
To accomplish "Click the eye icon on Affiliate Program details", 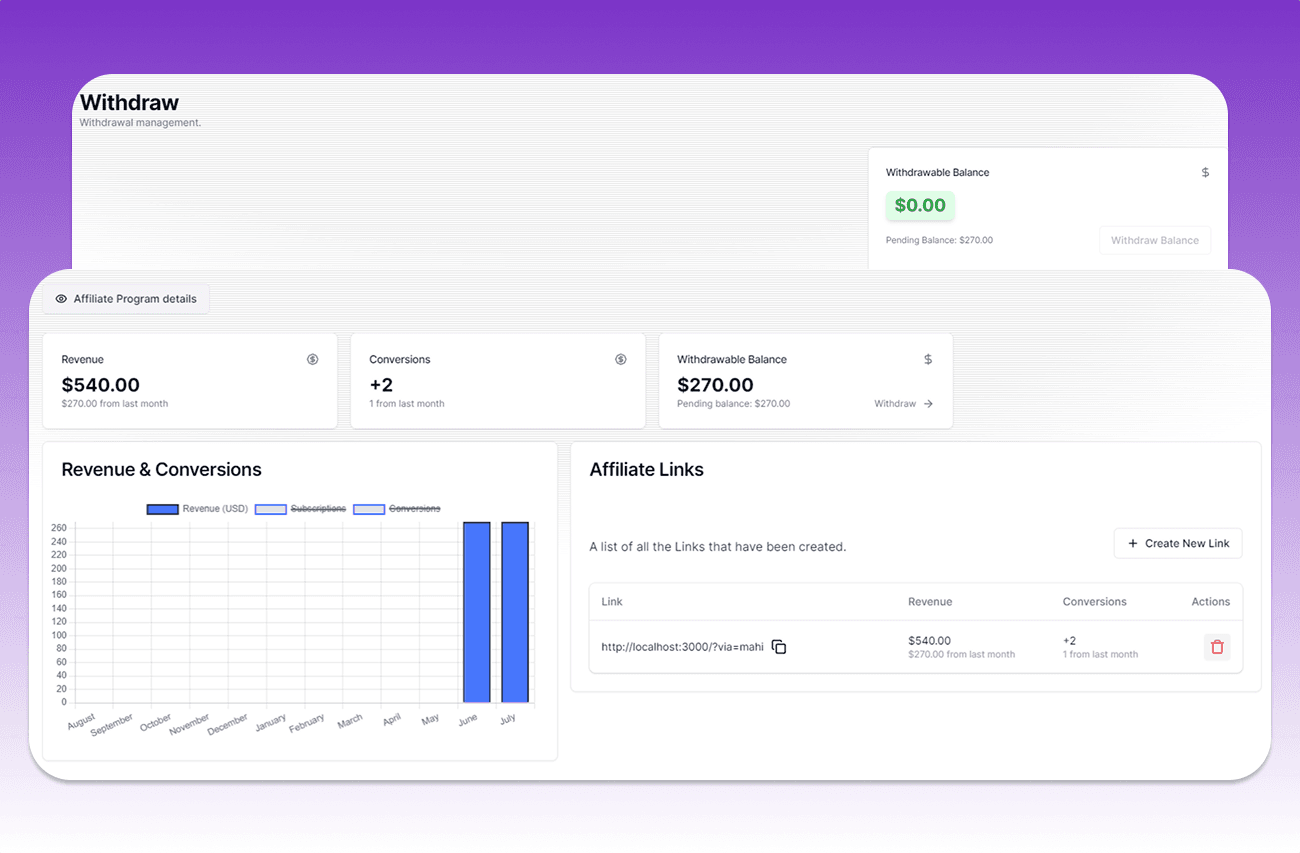I will (x=61, y=299).
